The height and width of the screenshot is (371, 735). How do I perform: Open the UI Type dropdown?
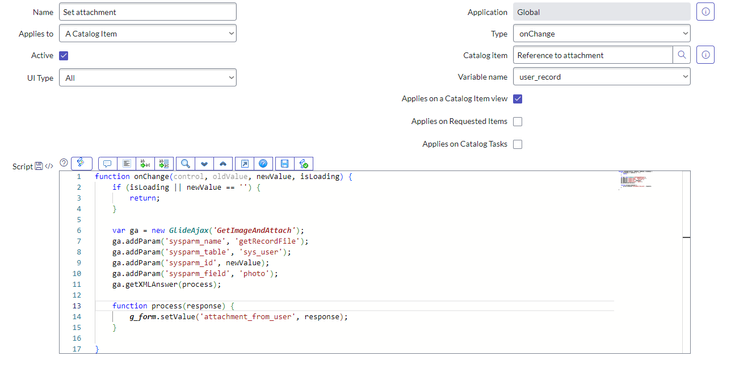[148, 78]
